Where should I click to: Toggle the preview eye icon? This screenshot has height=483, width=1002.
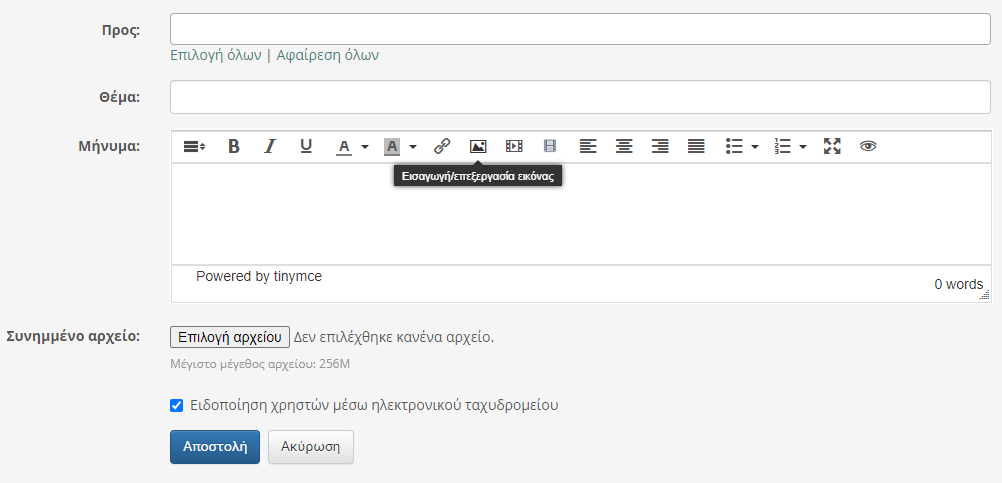(868, 146)
